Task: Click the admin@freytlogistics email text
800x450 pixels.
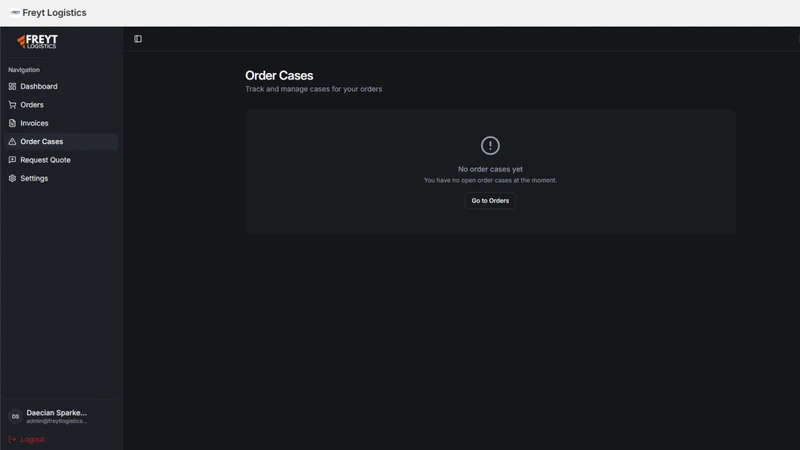Action: point(57,421)
